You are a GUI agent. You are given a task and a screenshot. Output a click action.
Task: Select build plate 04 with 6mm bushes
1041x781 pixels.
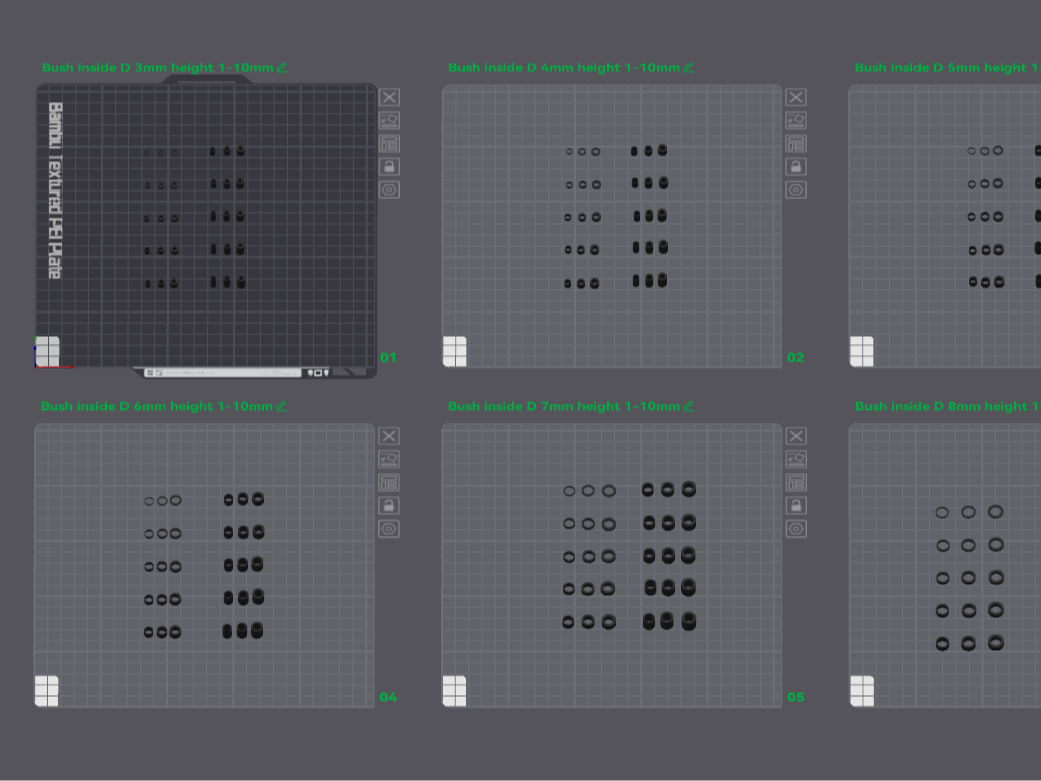click(204, 565)
